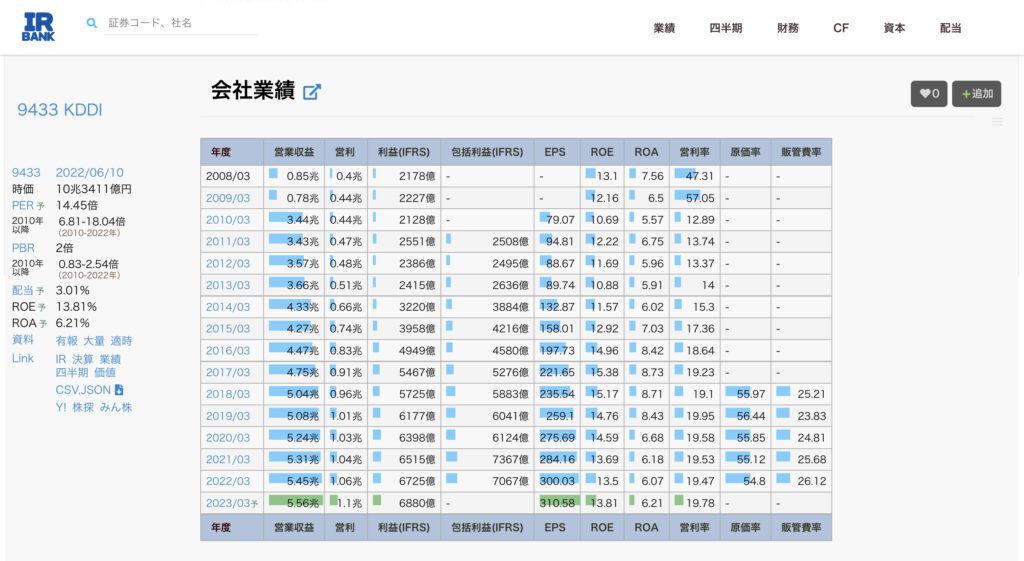Open the 2018/03 fiscal year link
The height and width of the screenshot is (561, 1024).
pos(228,394)
